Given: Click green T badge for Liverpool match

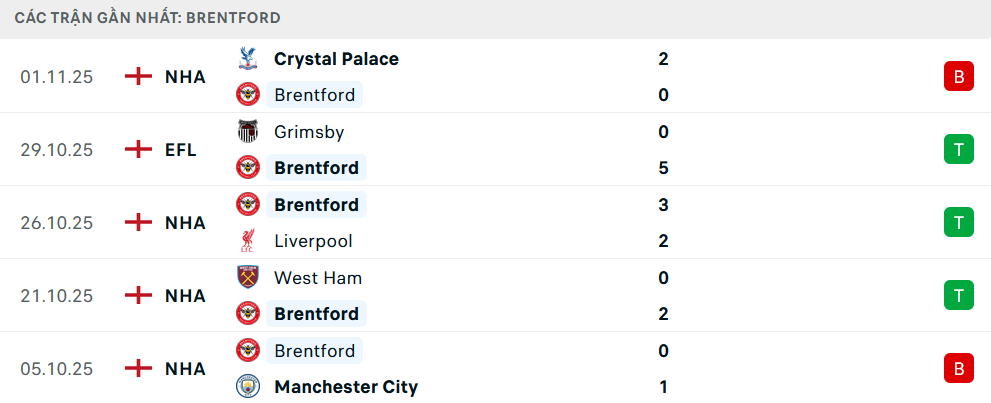Looking at the screenshot, I should tap(958, 222).
